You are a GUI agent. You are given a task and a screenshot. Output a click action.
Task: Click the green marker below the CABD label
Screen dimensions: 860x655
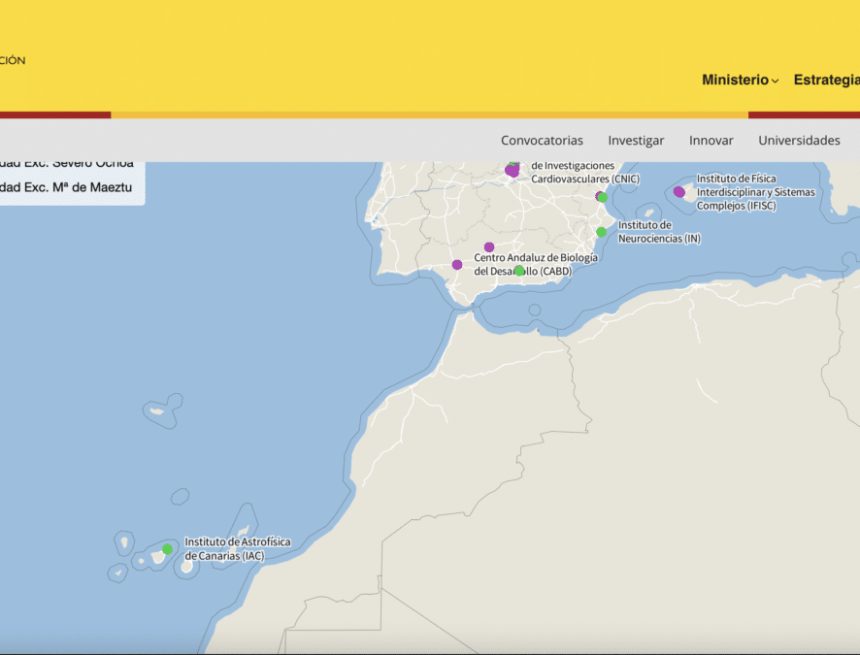[519, 269]
